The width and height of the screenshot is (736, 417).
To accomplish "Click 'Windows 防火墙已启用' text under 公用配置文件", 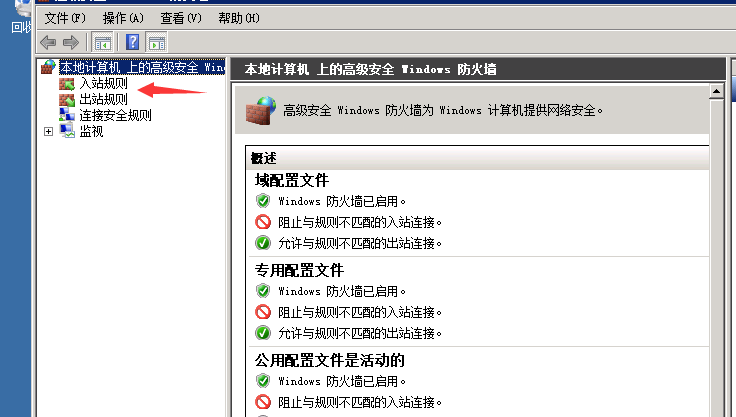I will click(342, 381).
